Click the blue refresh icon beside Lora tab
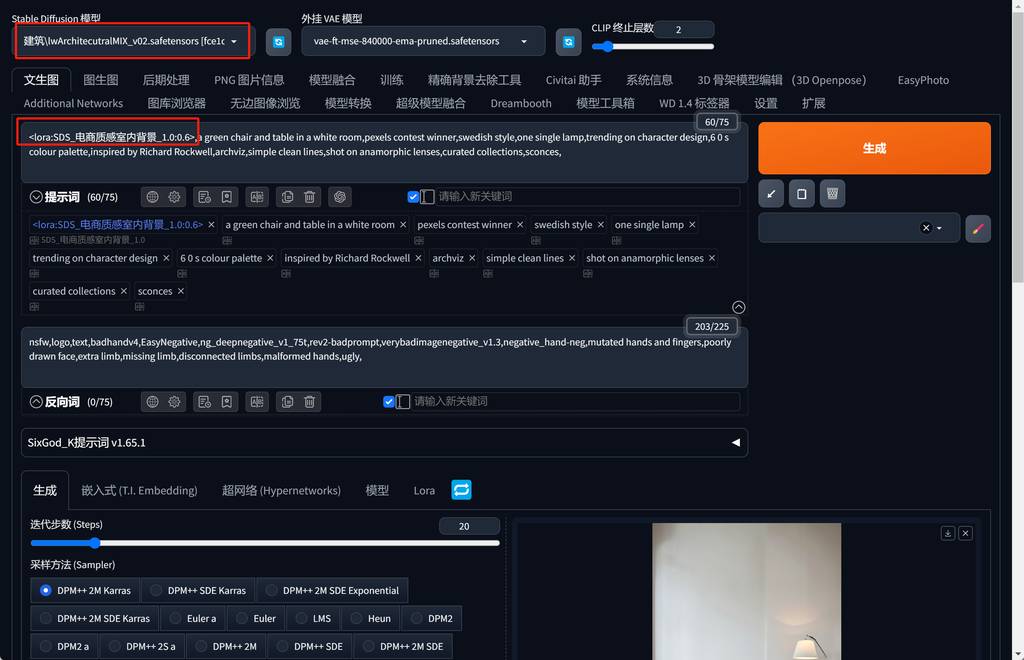Viewport: 1024px width, 660px height. (x=461, y=490)
